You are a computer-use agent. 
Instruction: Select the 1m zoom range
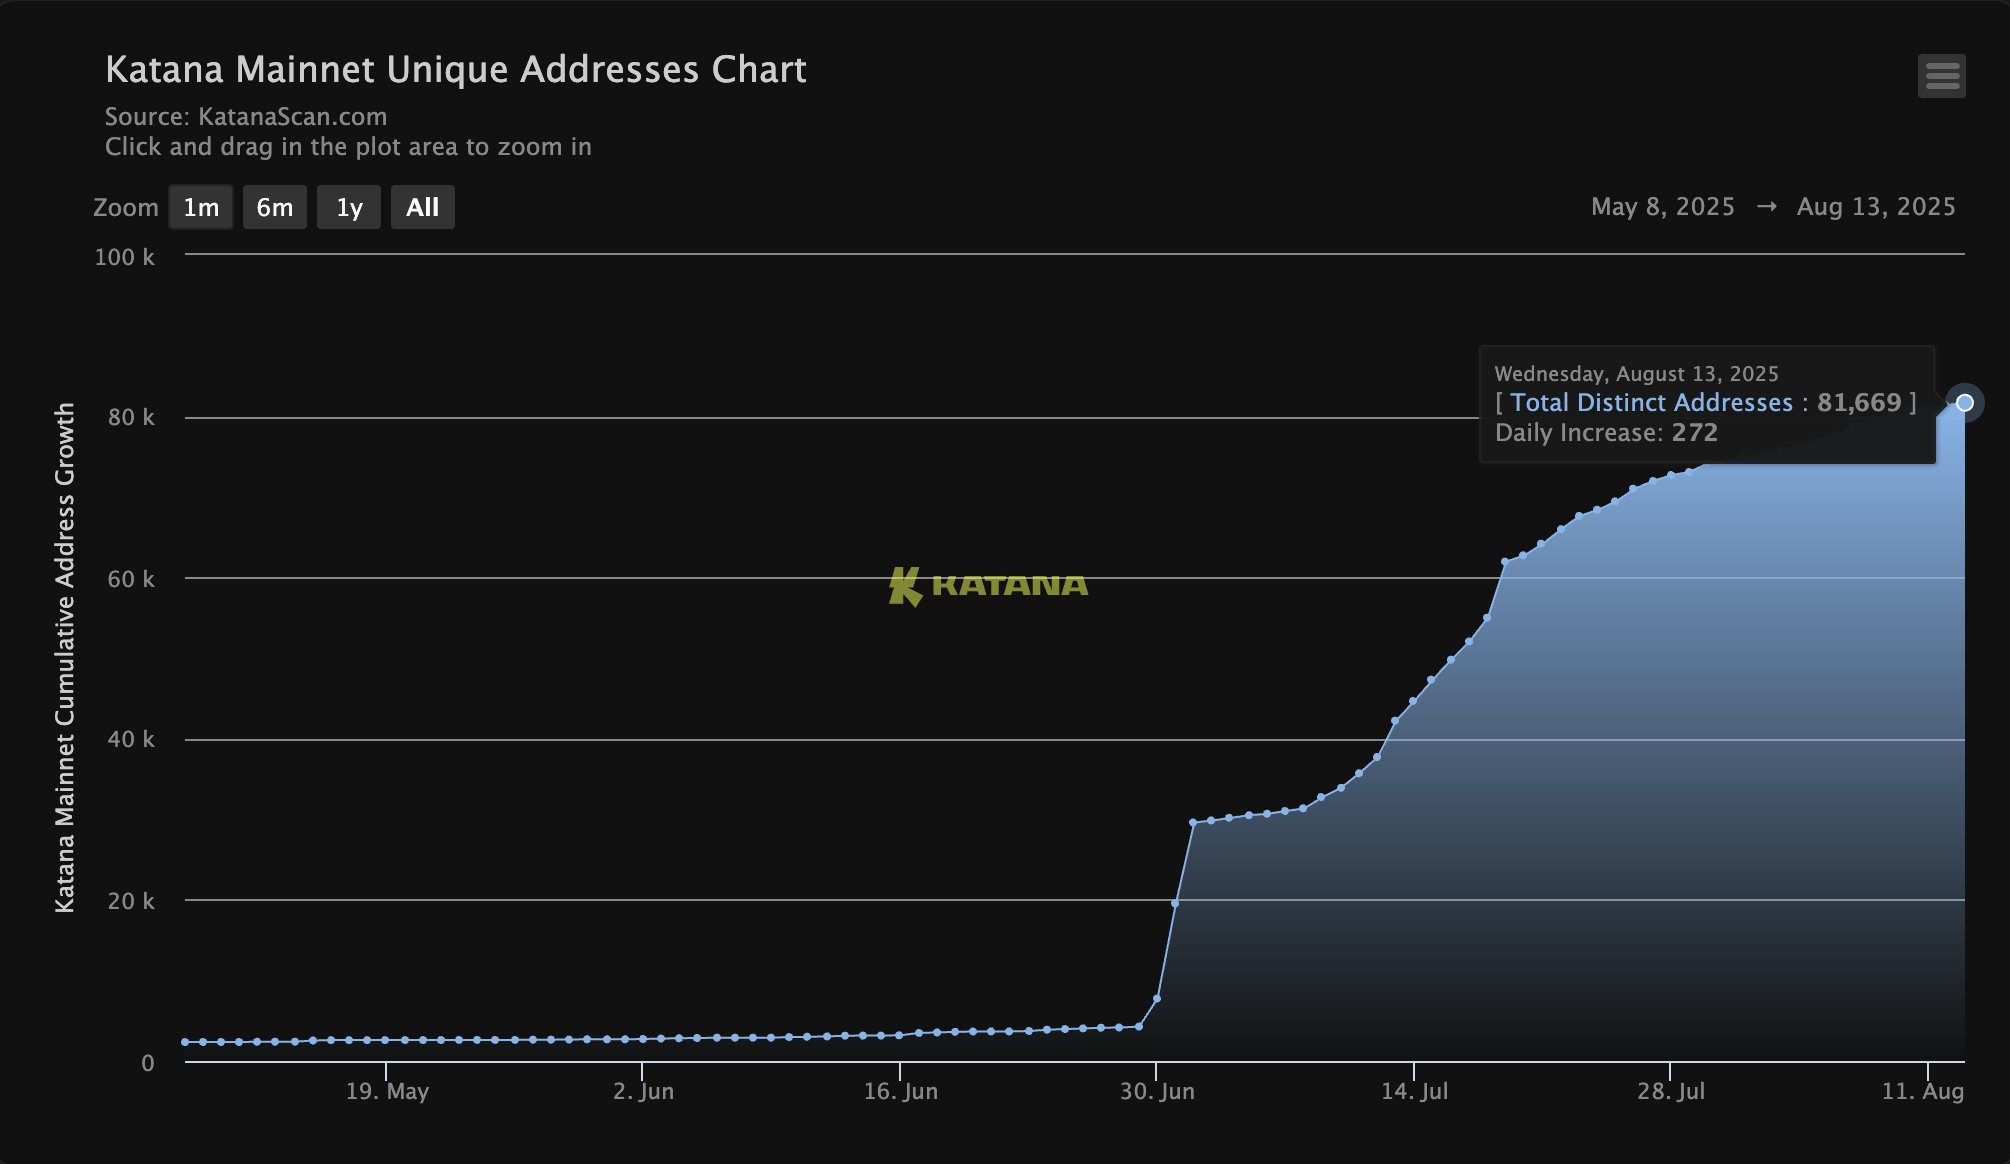[x=201, y=207]
